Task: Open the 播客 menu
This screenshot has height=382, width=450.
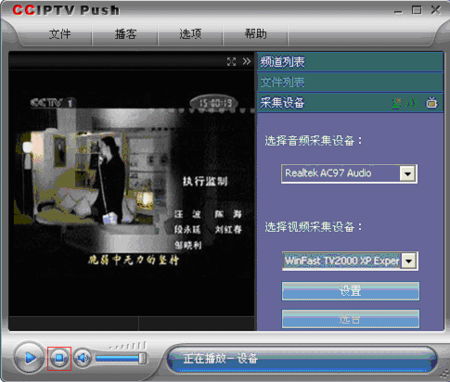Action: coord(125,34)
